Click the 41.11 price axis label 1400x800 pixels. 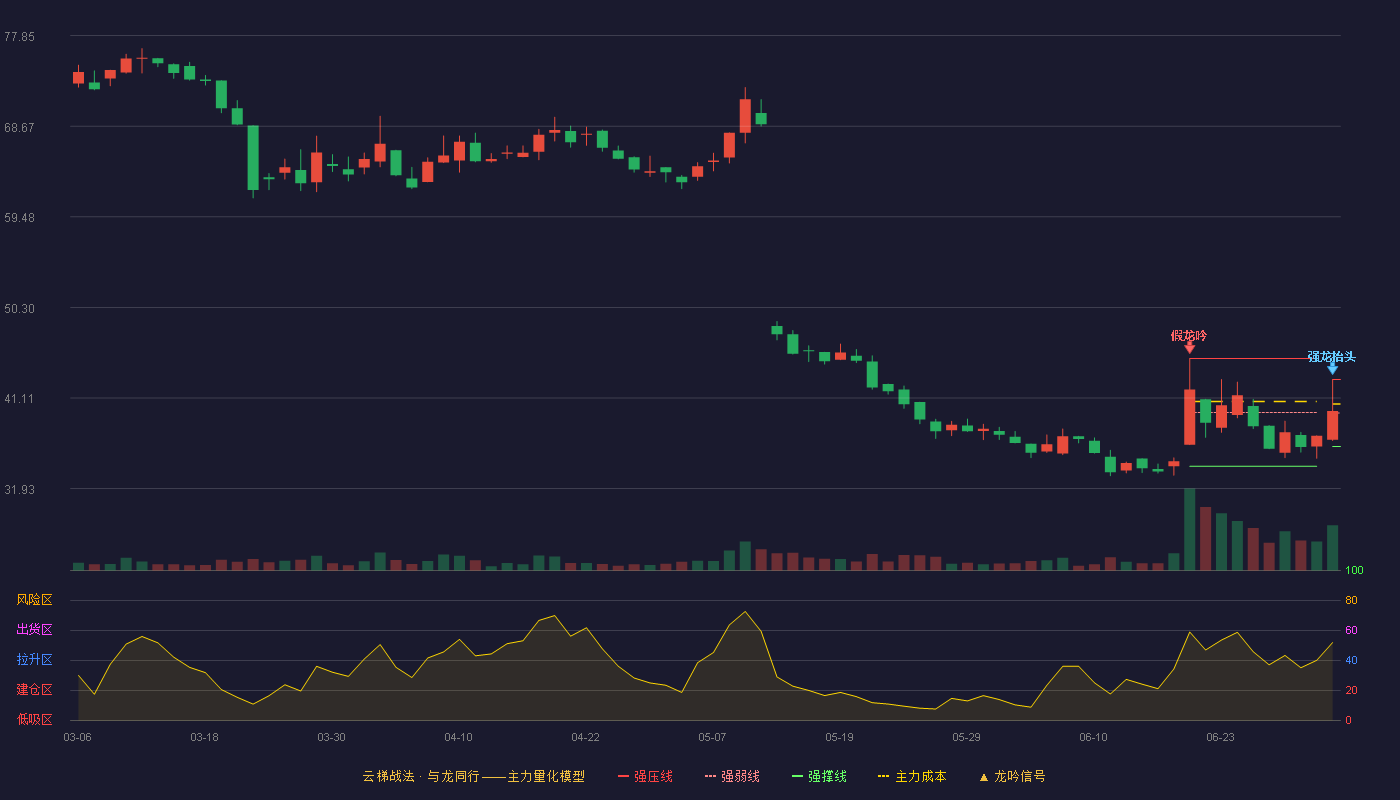point(19,399)
